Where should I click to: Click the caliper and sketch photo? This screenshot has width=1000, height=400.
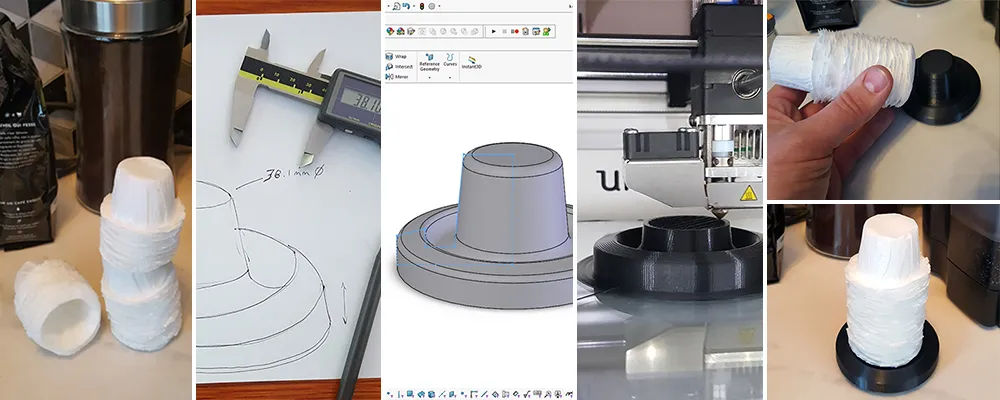pyautogui.click(x=288, y=198)
